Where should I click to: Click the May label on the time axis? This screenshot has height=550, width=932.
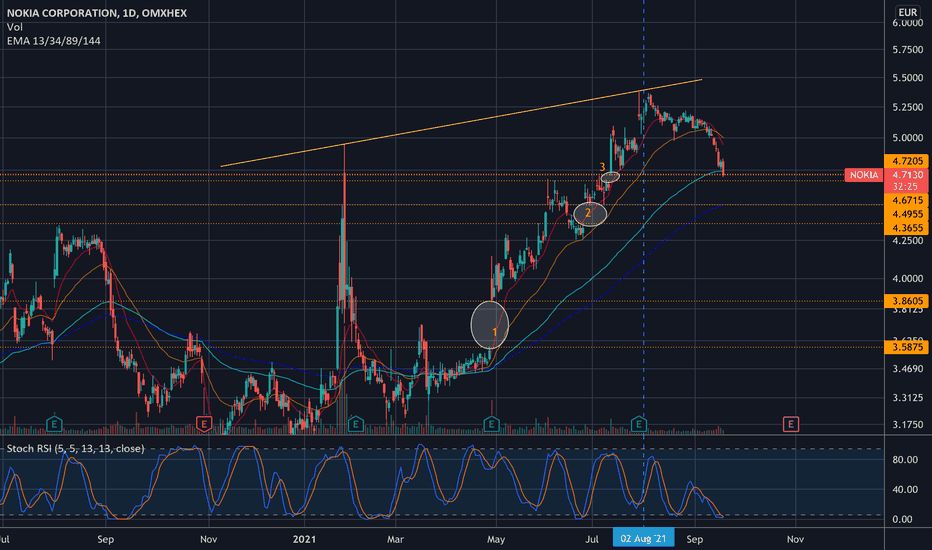coord(496,539)
